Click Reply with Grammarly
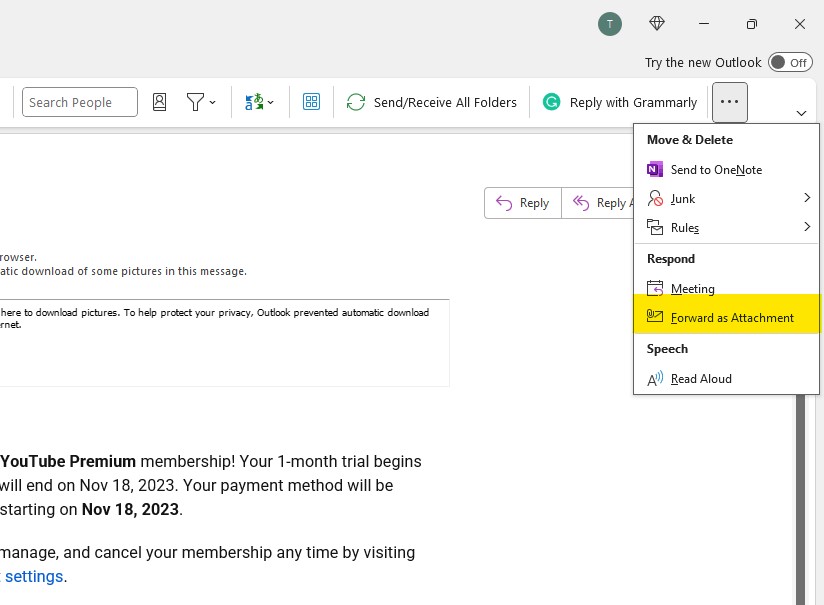This screenshot has height=605, width=824. [x=620, y=102]
